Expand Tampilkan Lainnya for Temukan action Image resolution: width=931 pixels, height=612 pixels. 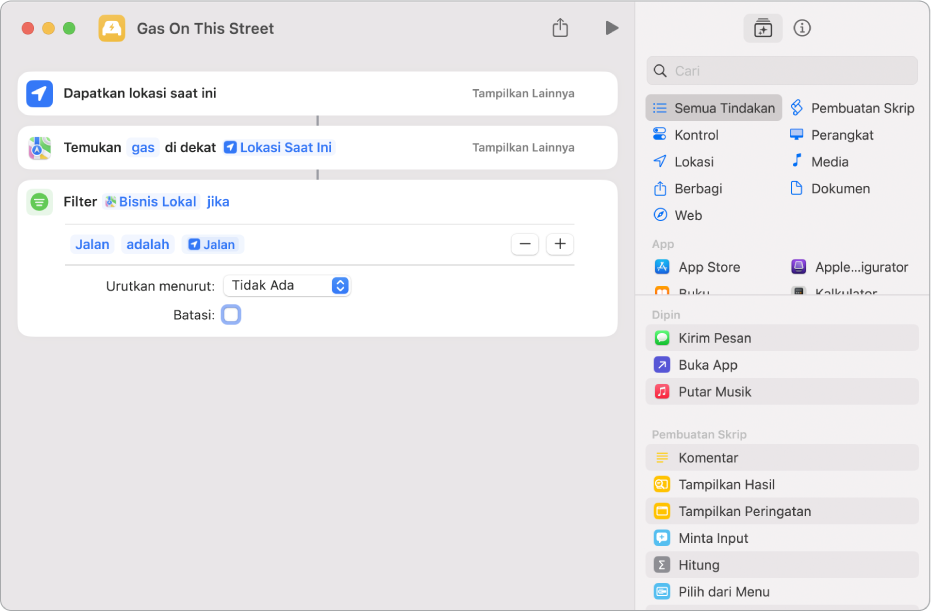tap(523, 147)
